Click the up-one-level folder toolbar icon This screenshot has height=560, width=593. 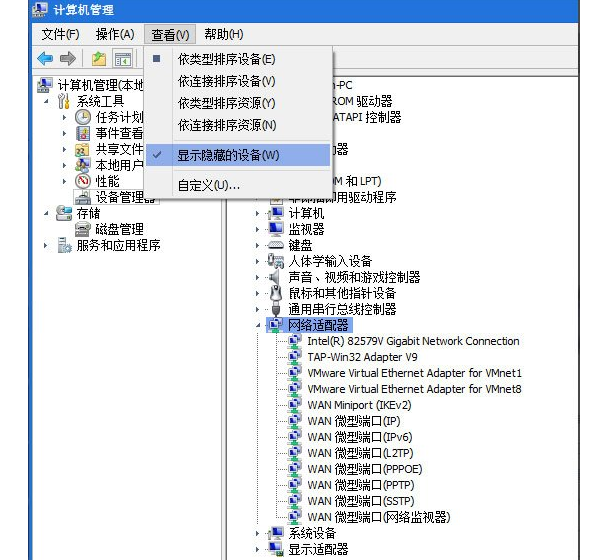[x=99, y=59]
